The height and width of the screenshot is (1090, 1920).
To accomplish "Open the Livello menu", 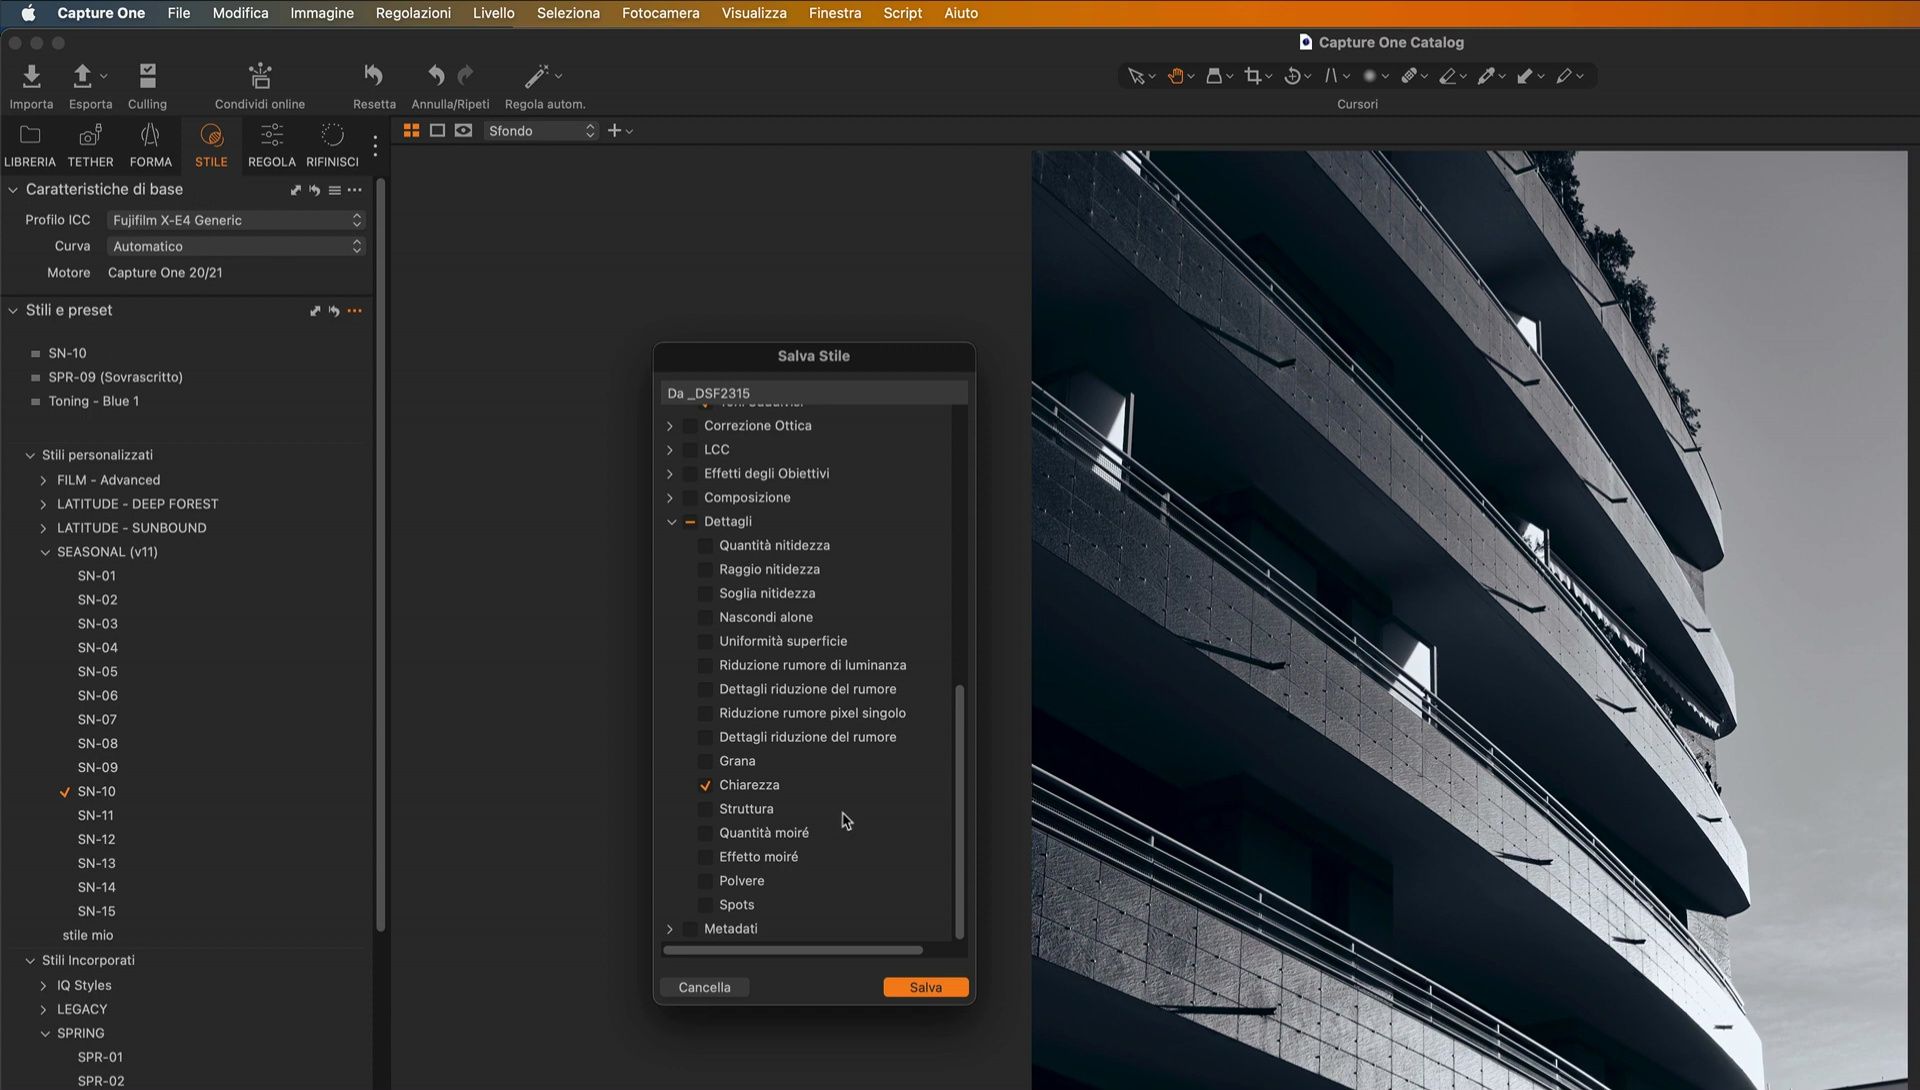I will click(x=493, y=13).
